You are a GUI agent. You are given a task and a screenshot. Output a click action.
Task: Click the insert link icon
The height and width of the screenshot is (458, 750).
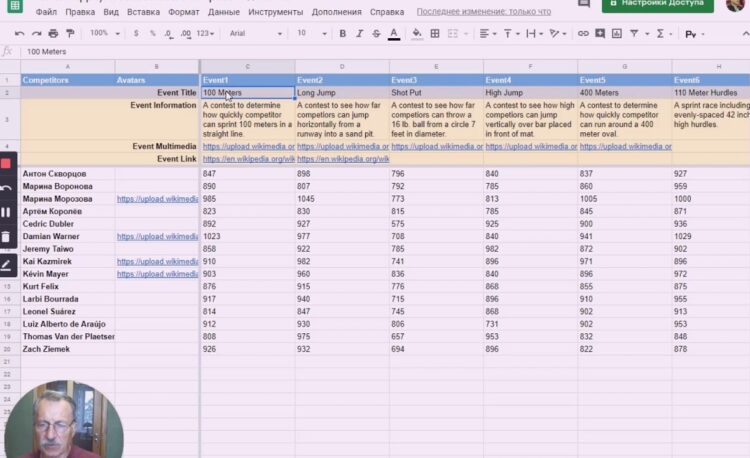click(583, 33)
